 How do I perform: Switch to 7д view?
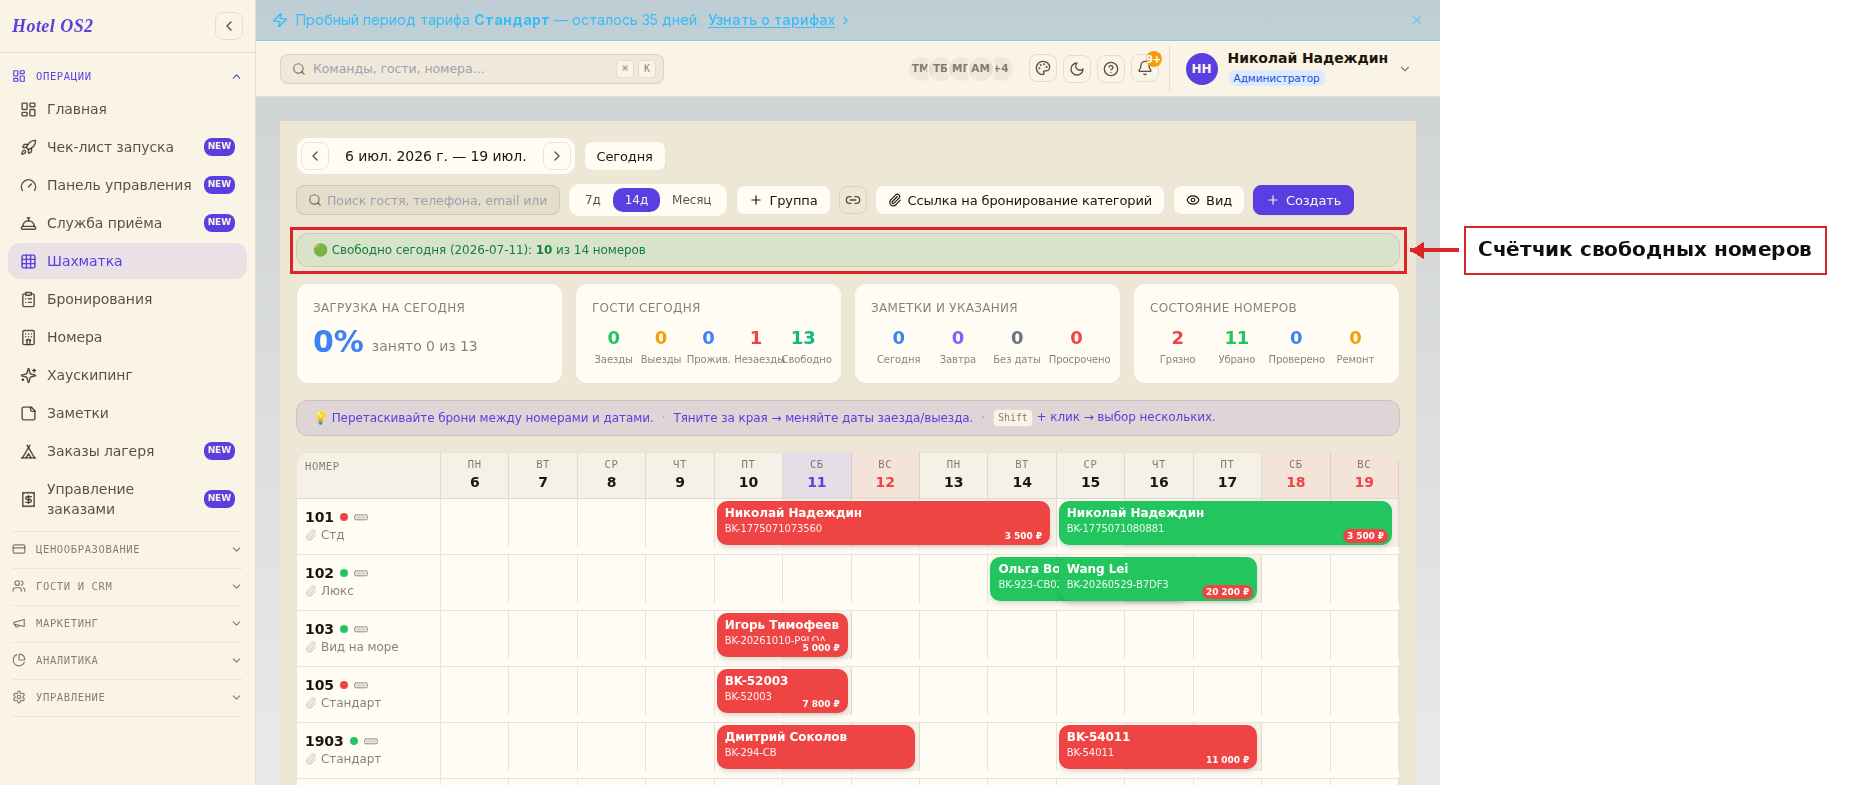(593, 200)
